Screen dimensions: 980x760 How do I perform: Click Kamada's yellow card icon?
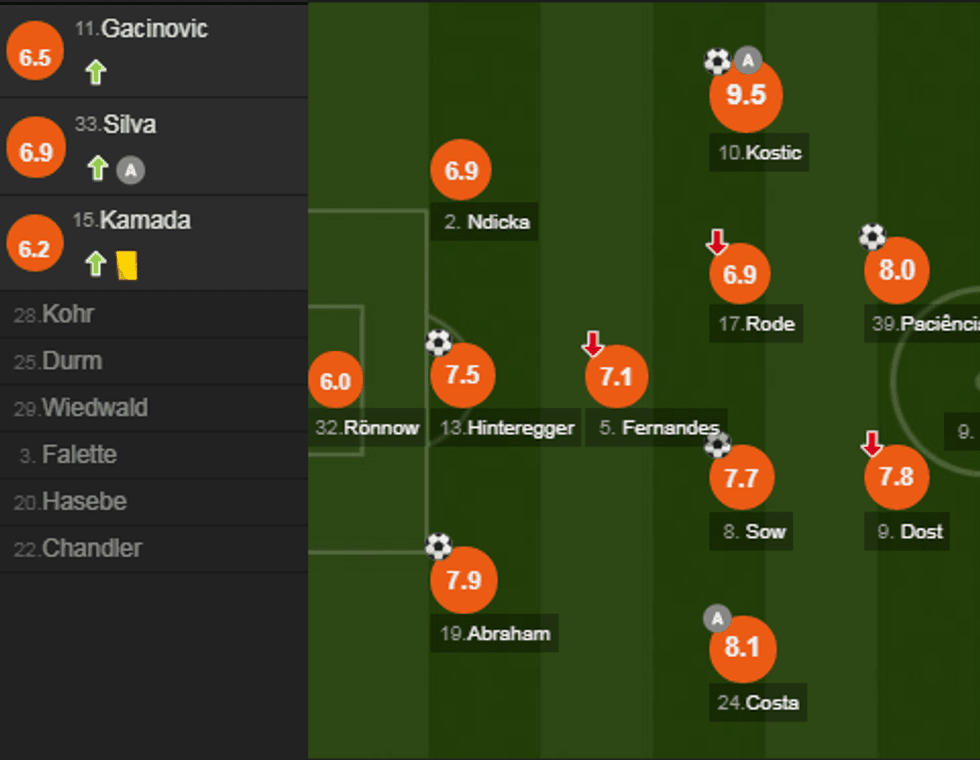[127, 265]
